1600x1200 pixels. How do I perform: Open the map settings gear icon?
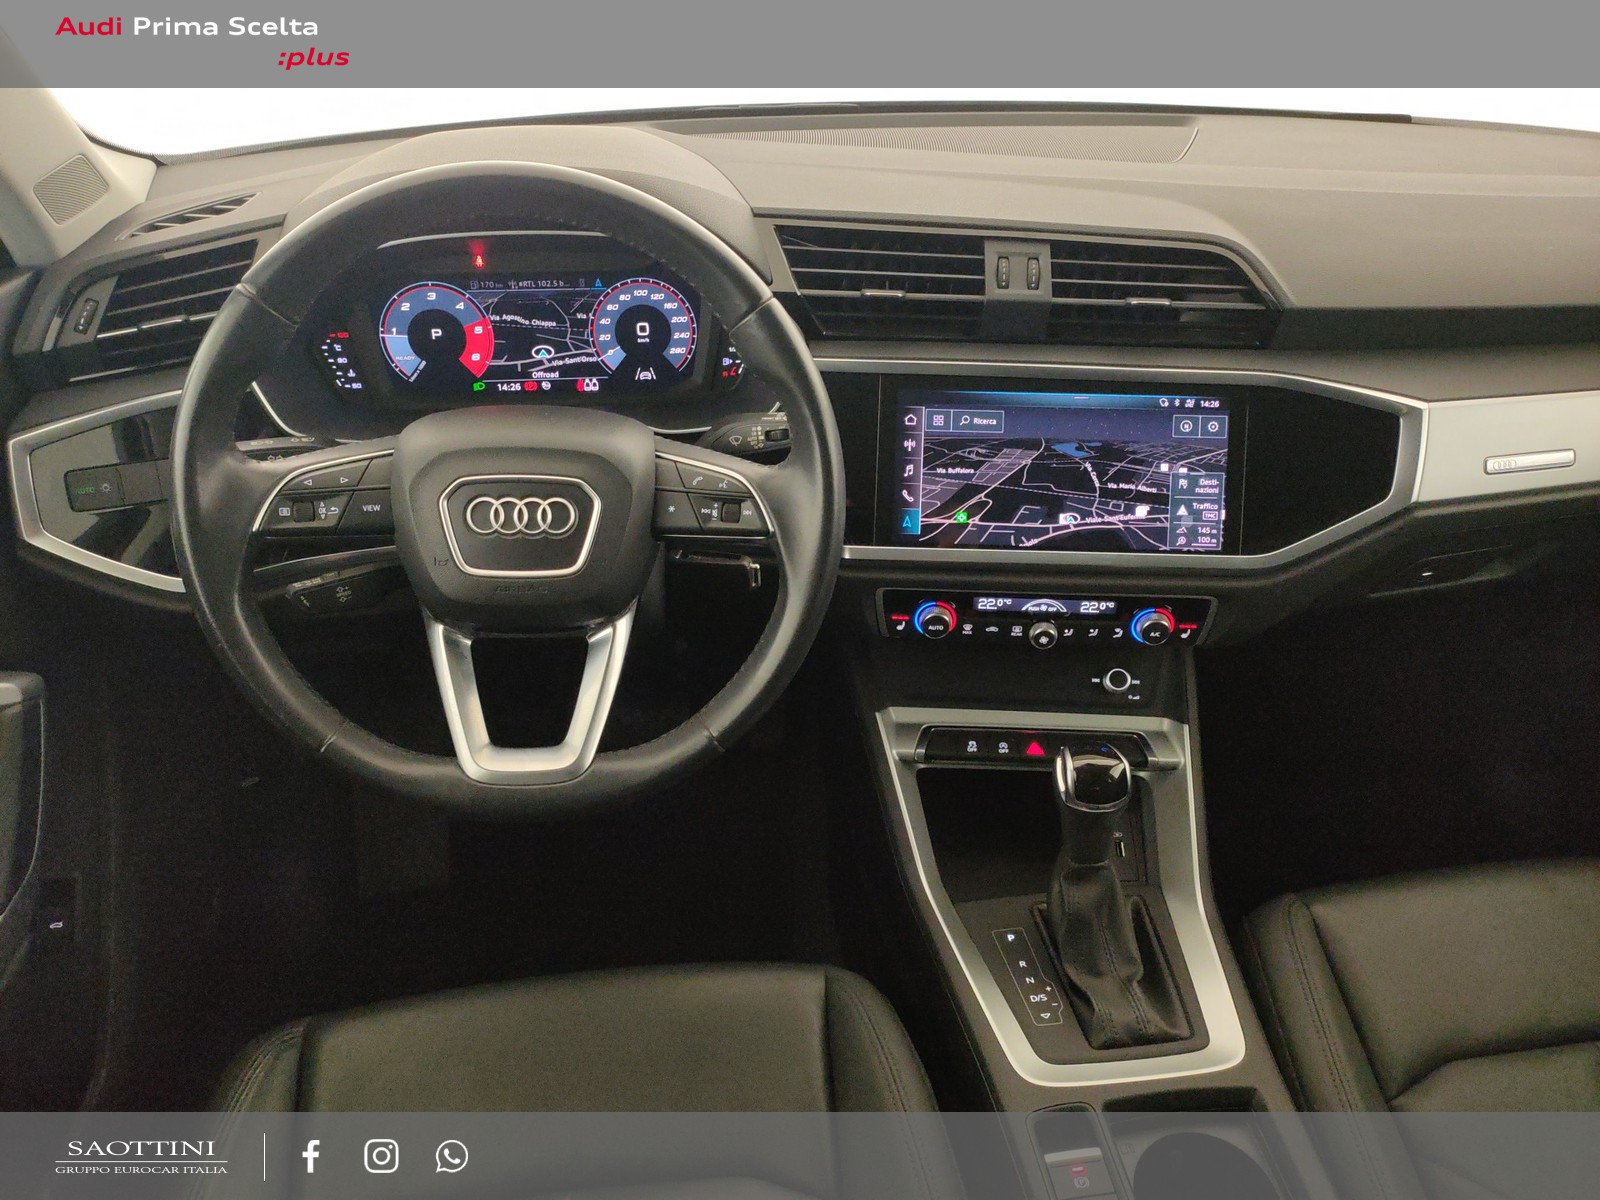(1213, 426)
